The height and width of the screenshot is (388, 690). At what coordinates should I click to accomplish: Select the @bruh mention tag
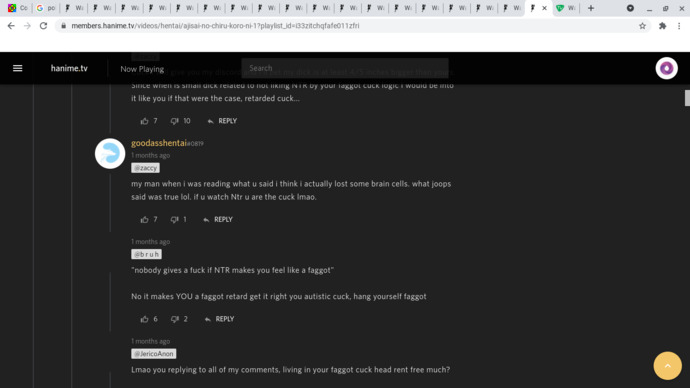[x=147, y=254]
